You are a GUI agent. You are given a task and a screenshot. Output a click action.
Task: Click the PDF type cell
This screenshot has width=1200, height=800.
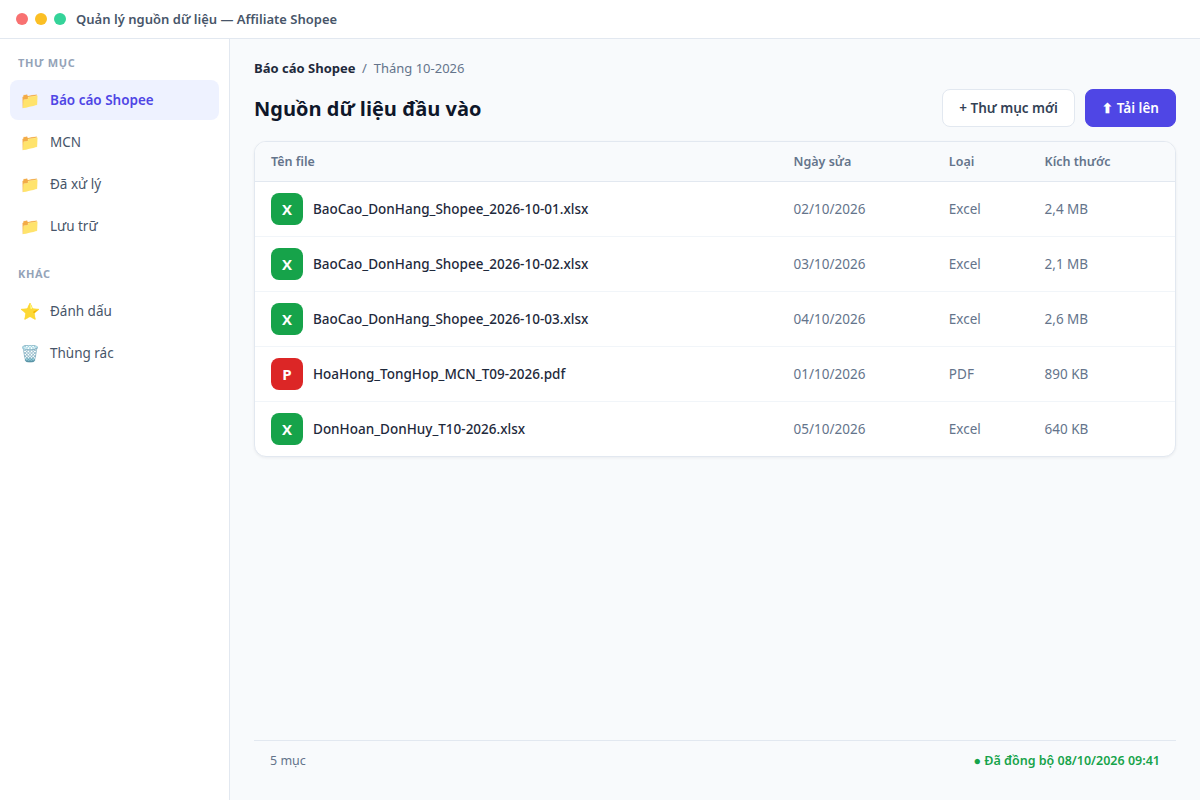(x=961, y=374)
